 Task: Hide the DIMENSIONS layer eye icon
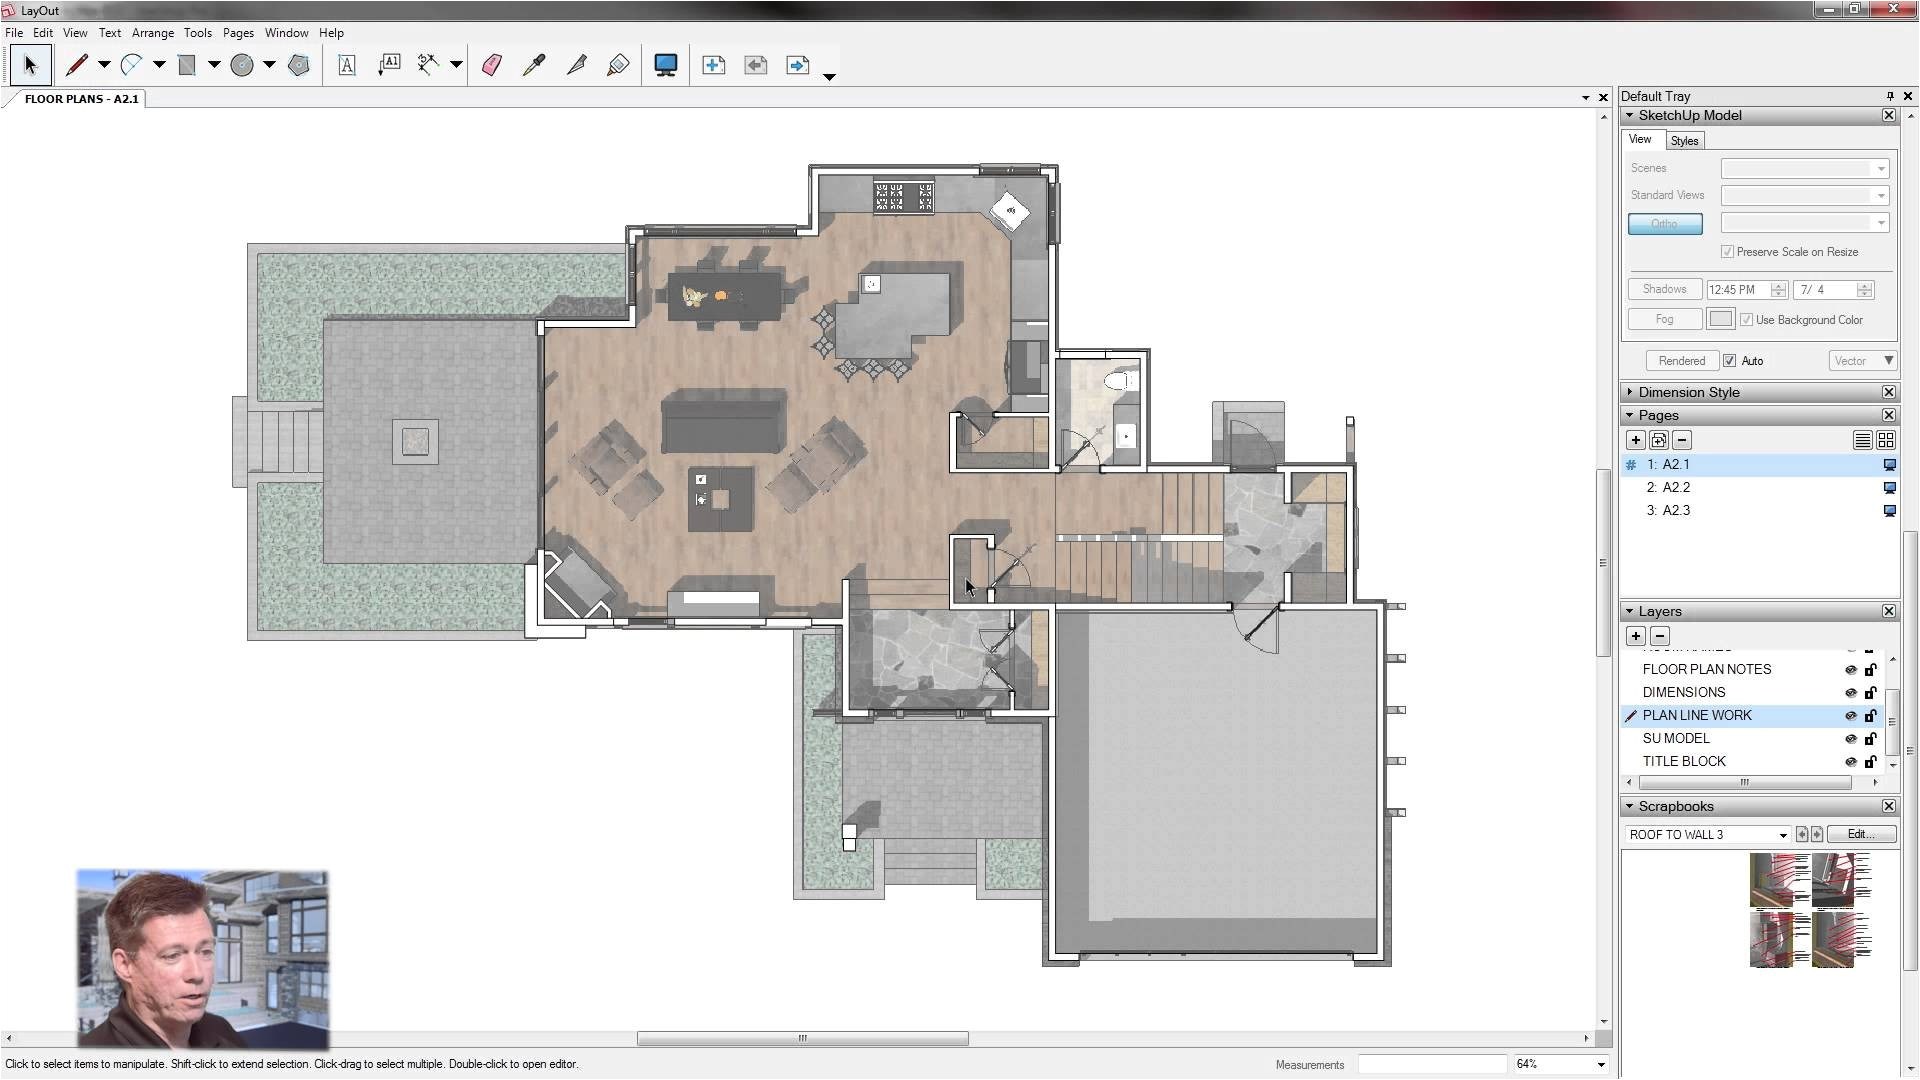point(1850,693)
